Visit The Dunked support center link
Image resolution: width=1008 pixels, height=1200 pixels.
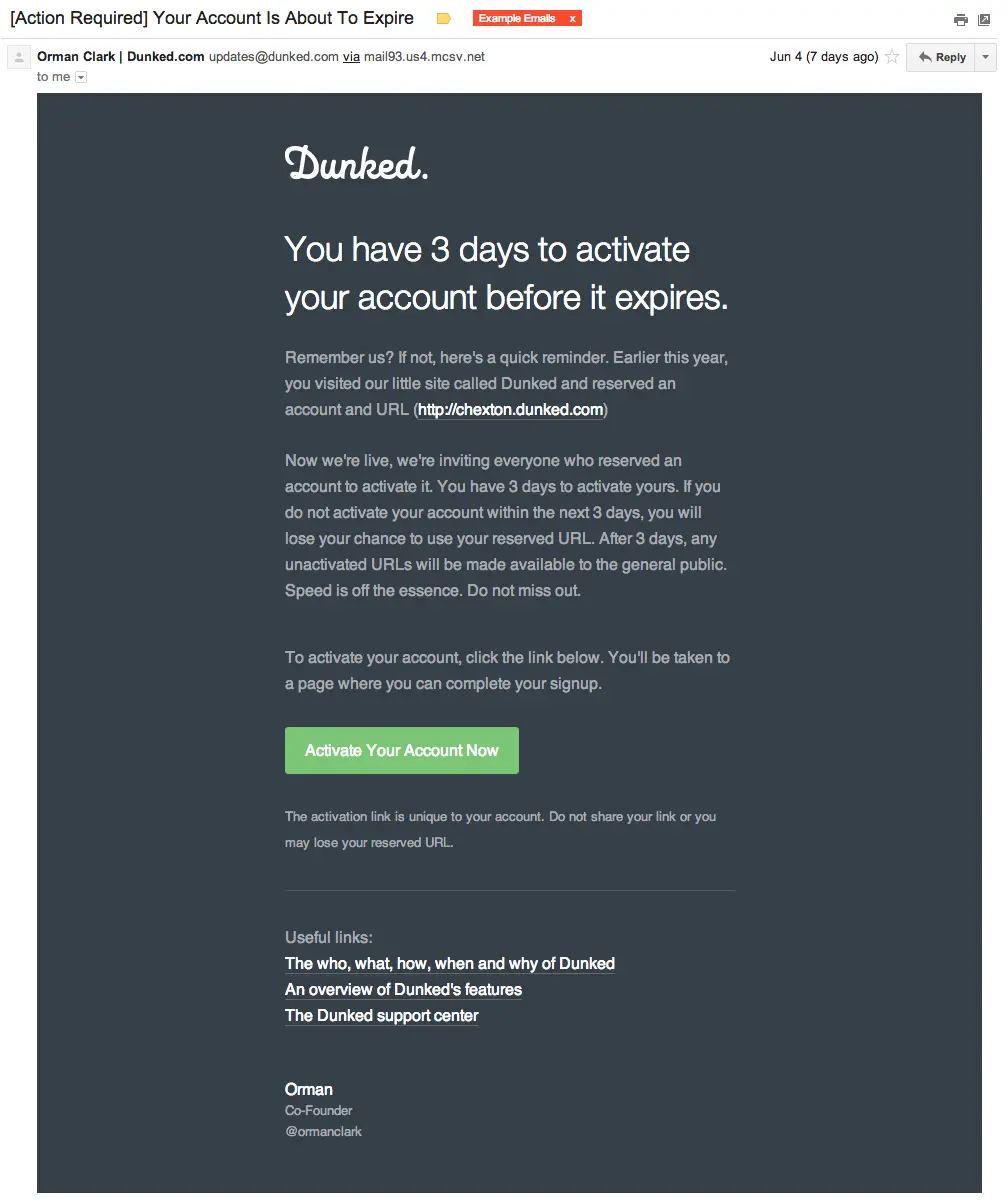[382, 1015]
